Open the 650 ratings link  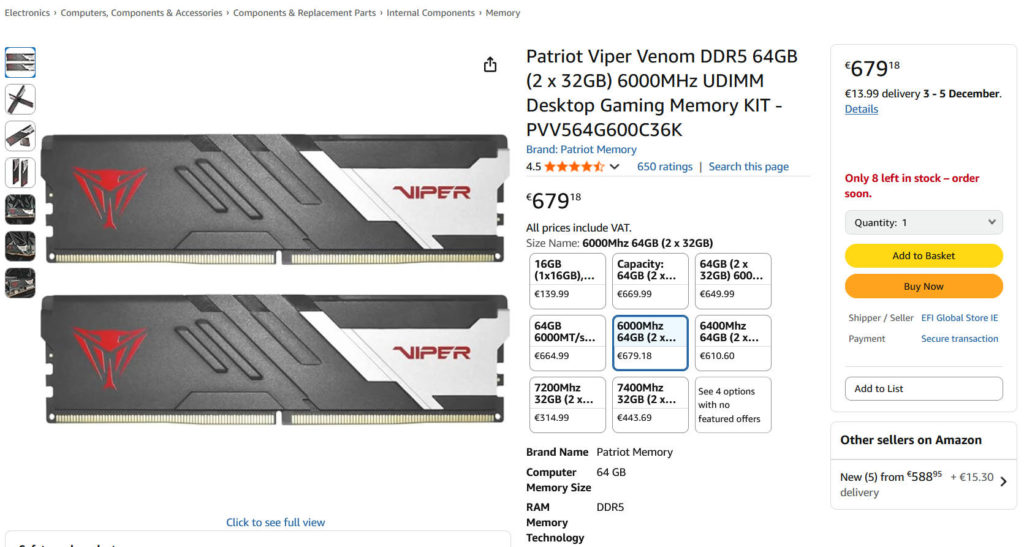coord(664,167)
